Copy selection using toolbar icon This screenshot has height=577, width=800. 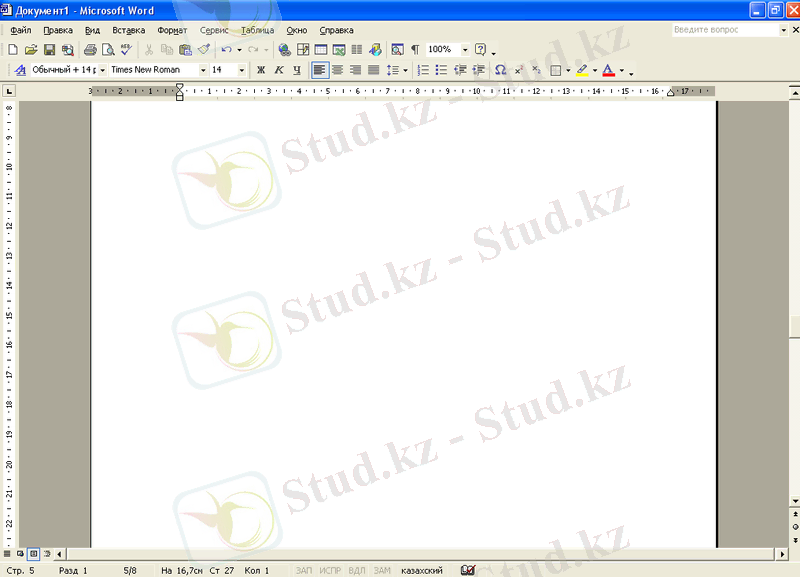click(x=166, y=49)
